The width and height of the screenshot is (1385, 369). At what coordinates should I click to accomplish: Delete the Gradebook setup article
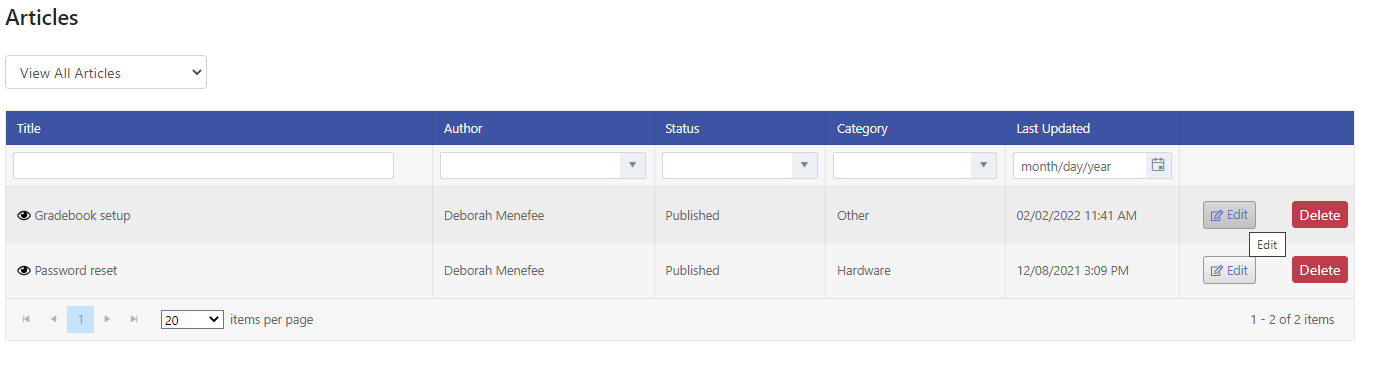point(1319,215)
